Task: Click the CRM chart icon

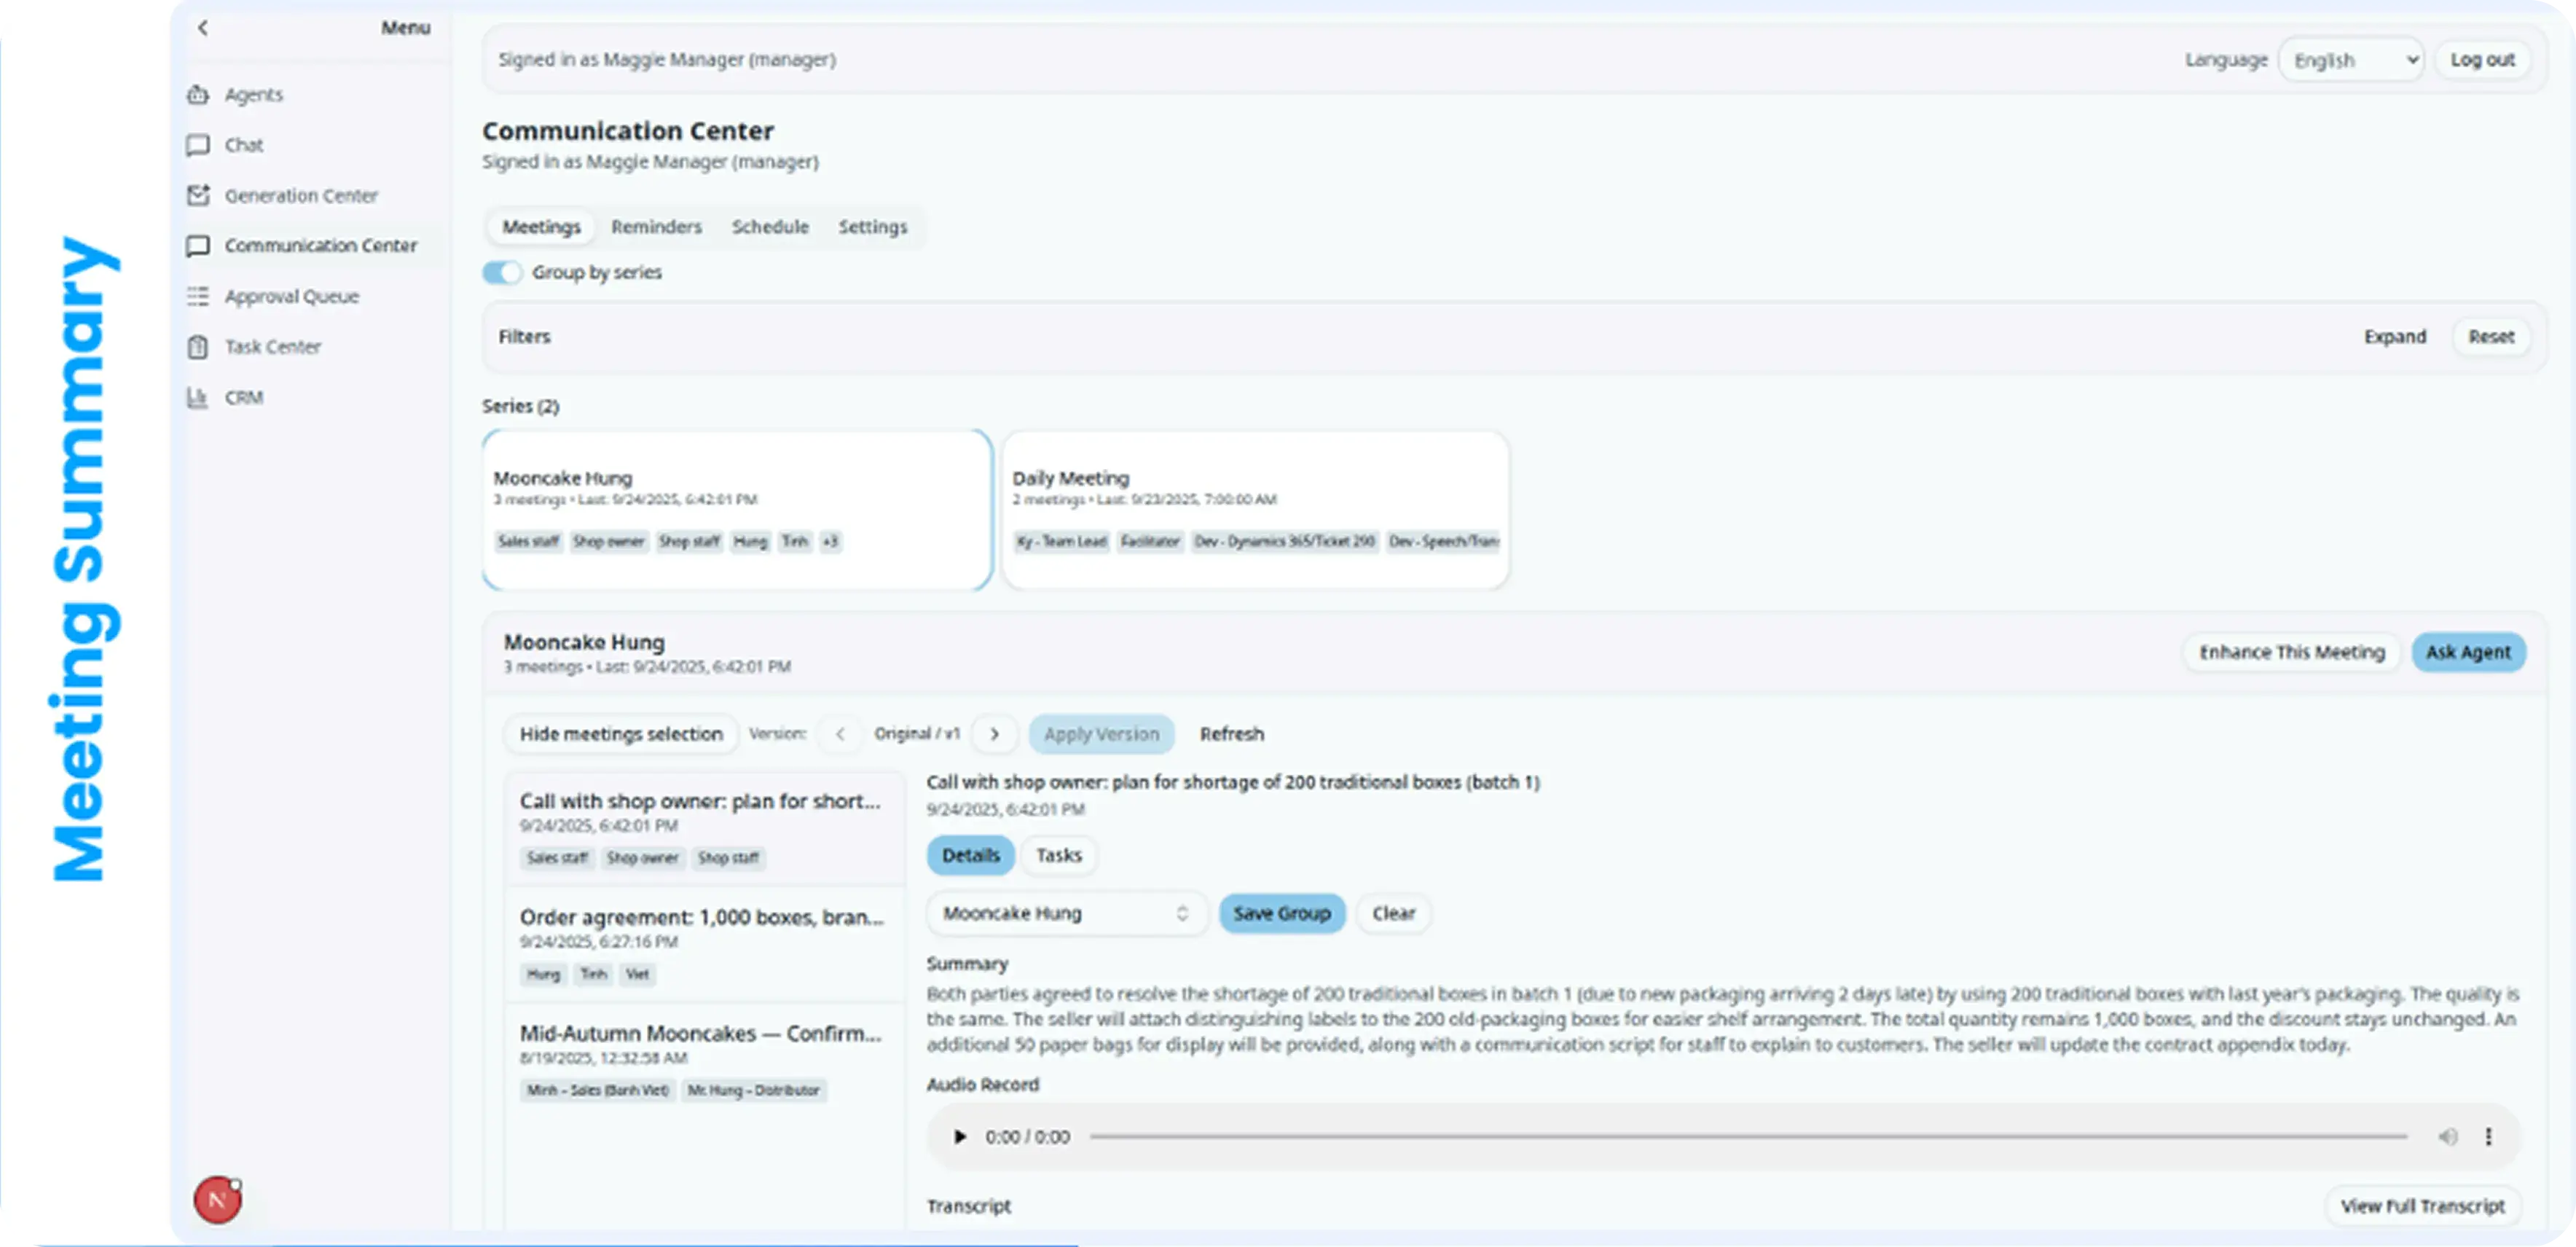Action: [198, 397]
